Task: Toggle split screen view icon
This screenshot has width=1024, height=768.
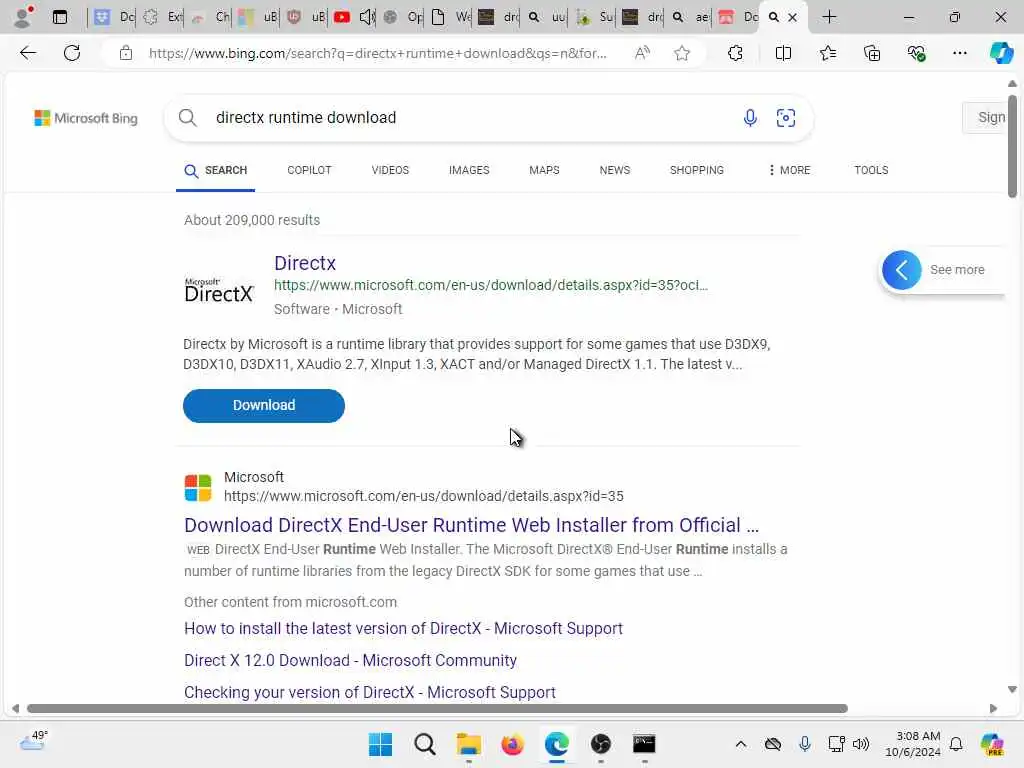Action: click(x=783, y=53)
